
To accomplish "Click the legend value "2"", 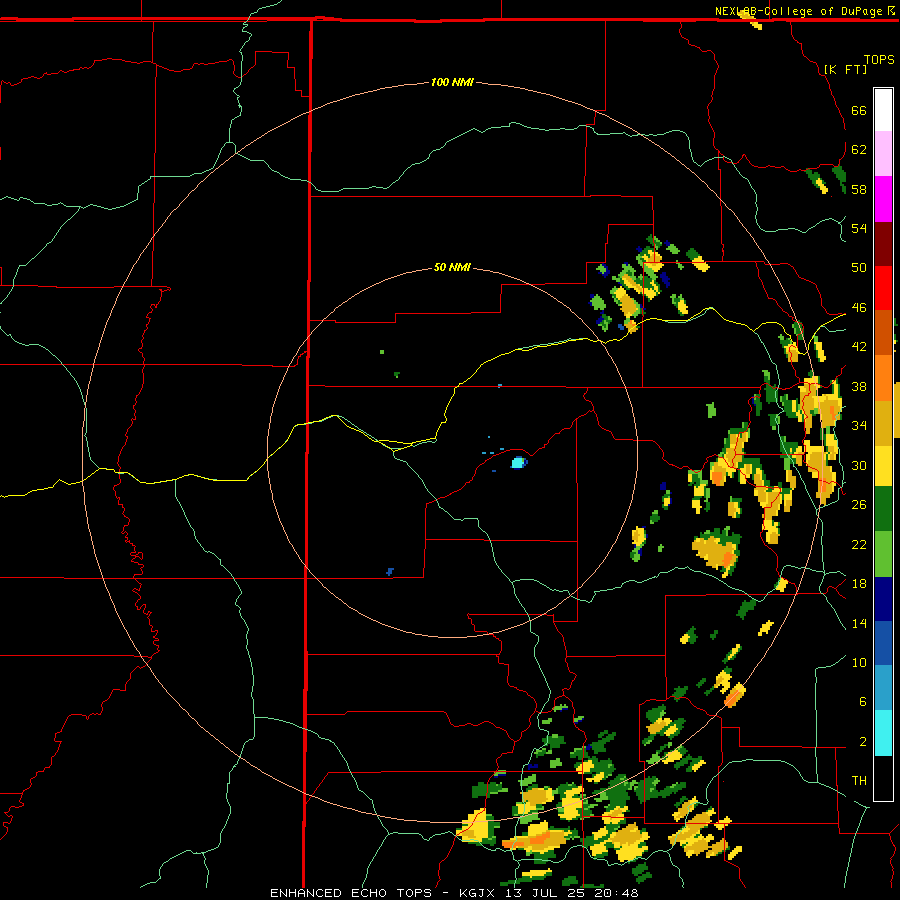I will pos(862,741).
